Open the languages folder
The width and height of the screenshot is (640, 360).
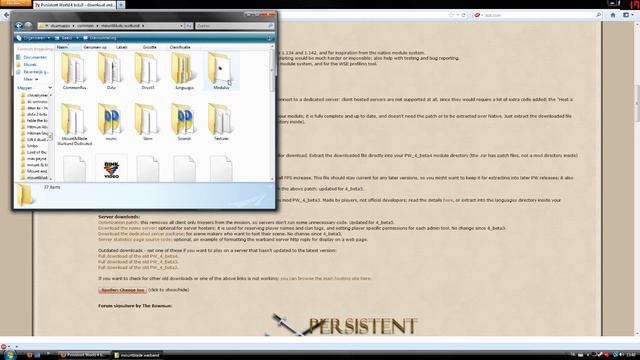click(184, 71)
